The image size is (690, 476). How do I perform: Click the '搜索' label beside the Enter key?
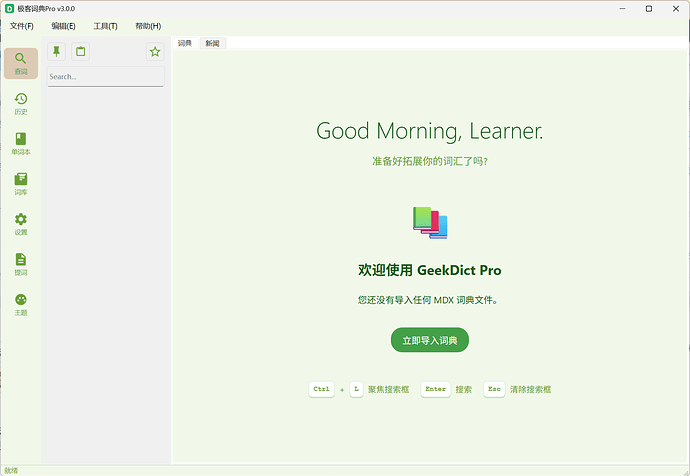[x=463, y=389]
